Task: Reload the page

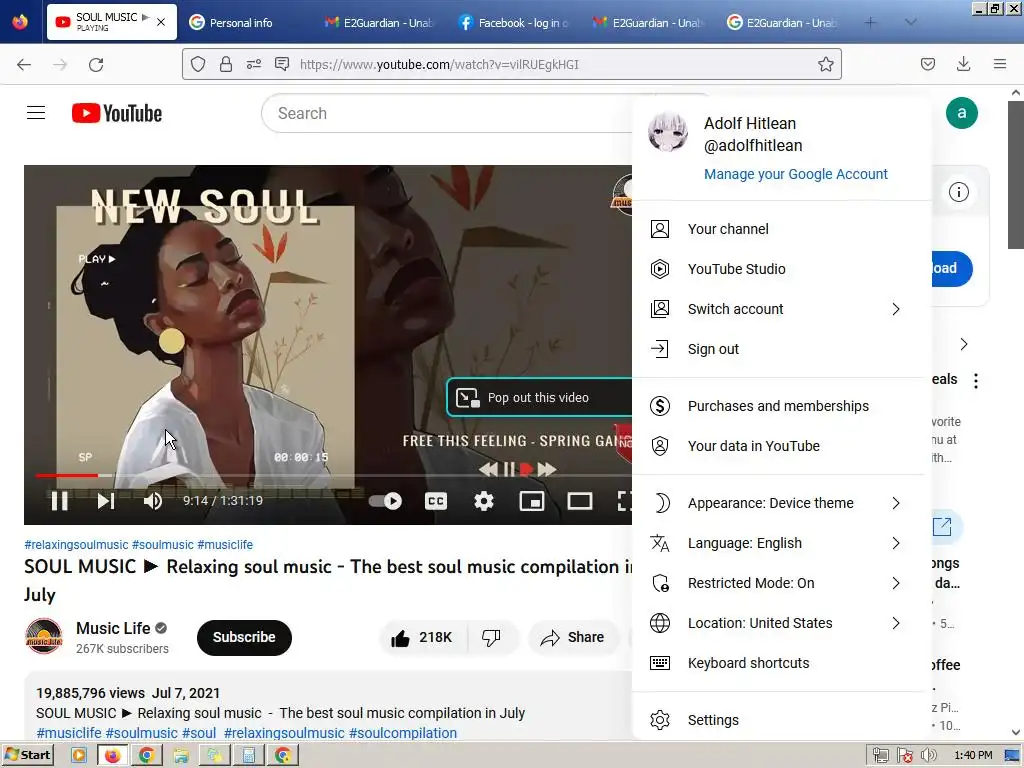Action: point(96,64)
